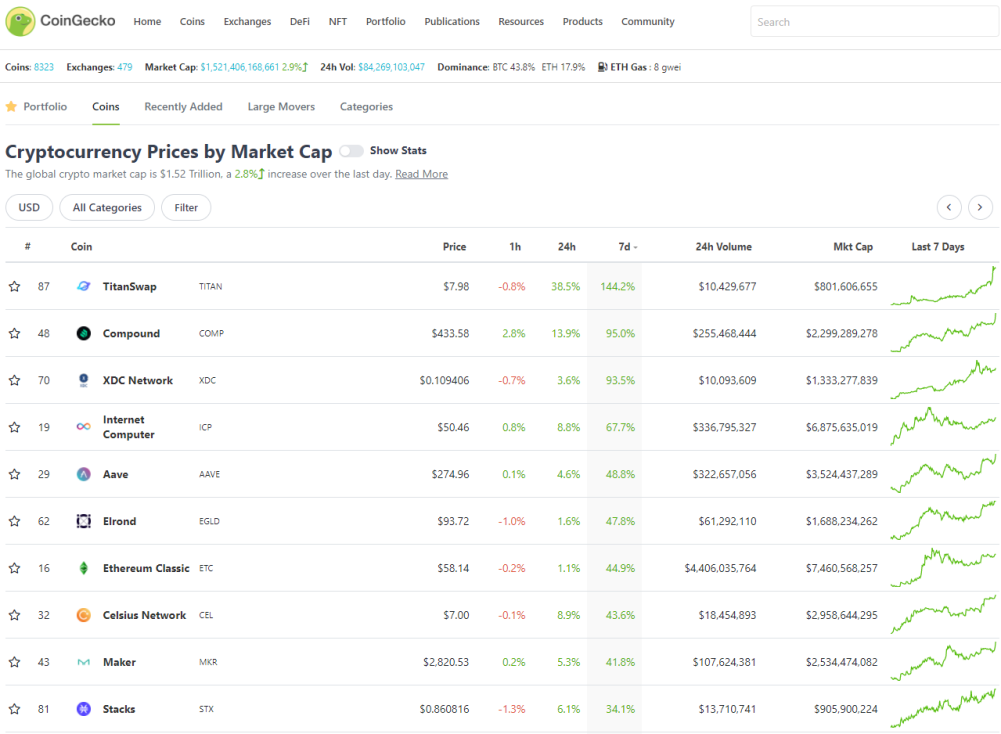This screenshot has height=734, width=1001.
Task: Click the TitanSwap coin icon
Action: [x=84, y=287]
